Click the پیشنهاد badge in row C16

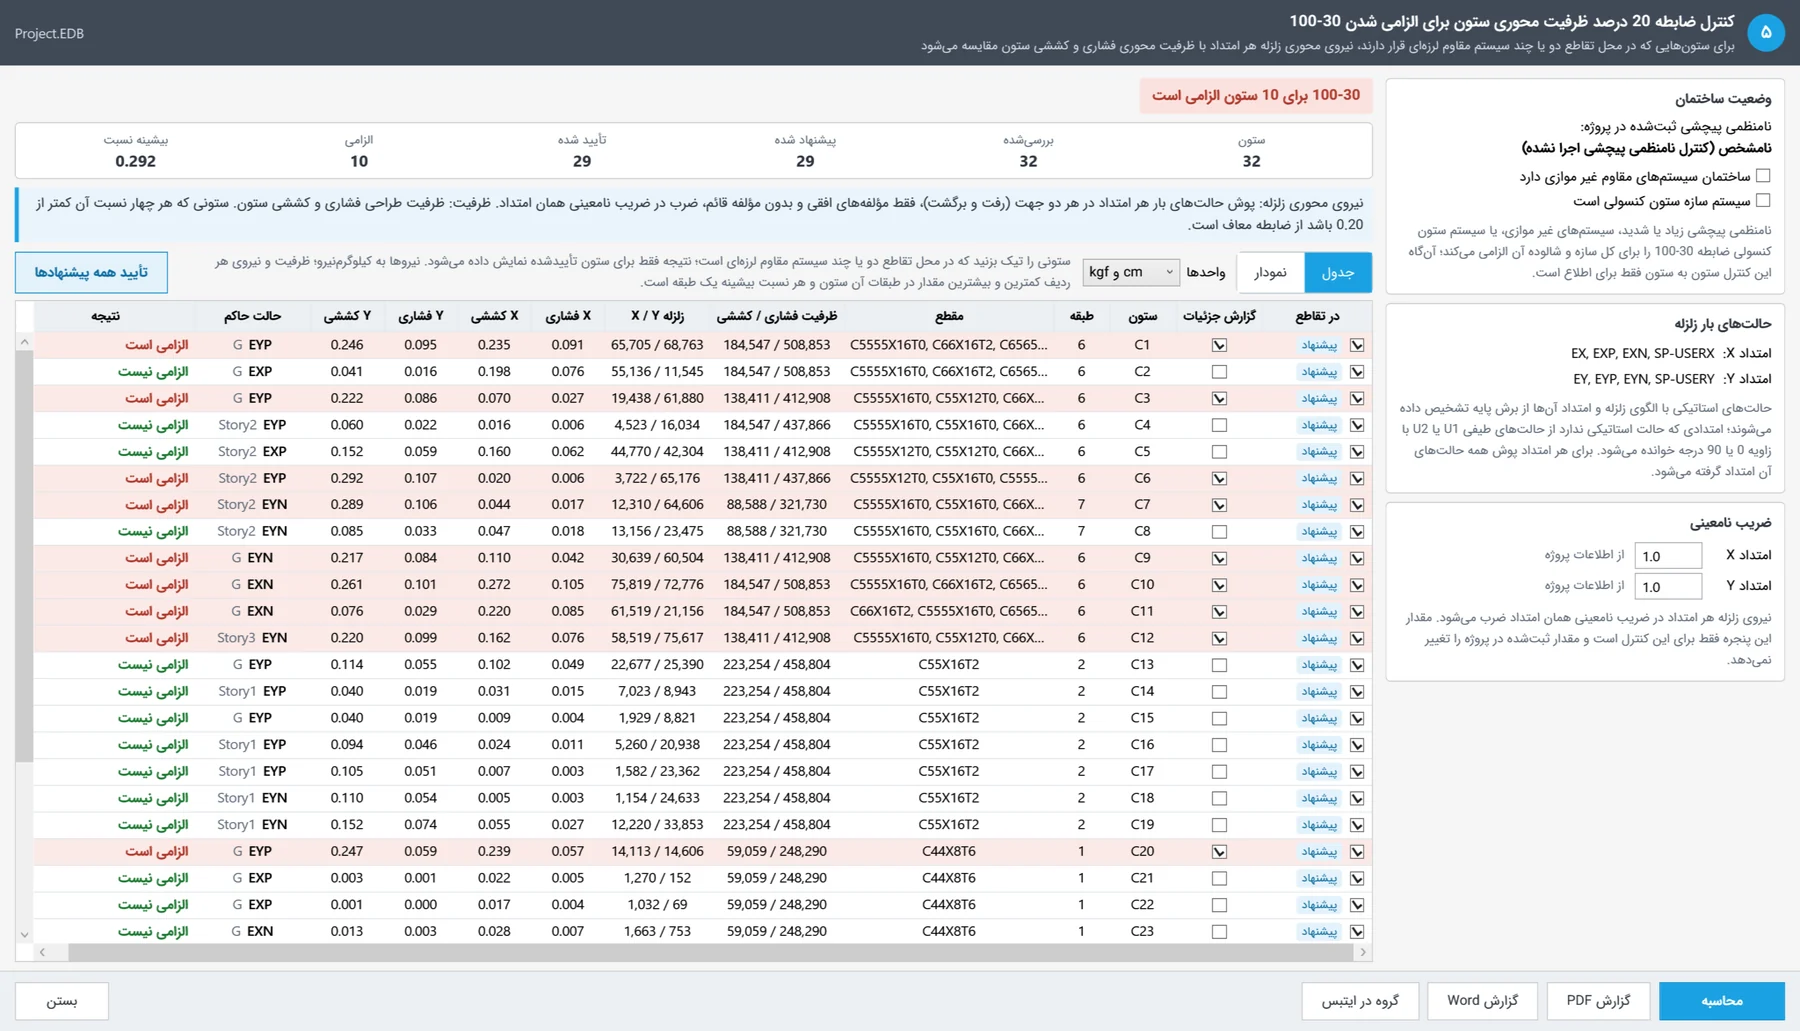click(1319, 745)
